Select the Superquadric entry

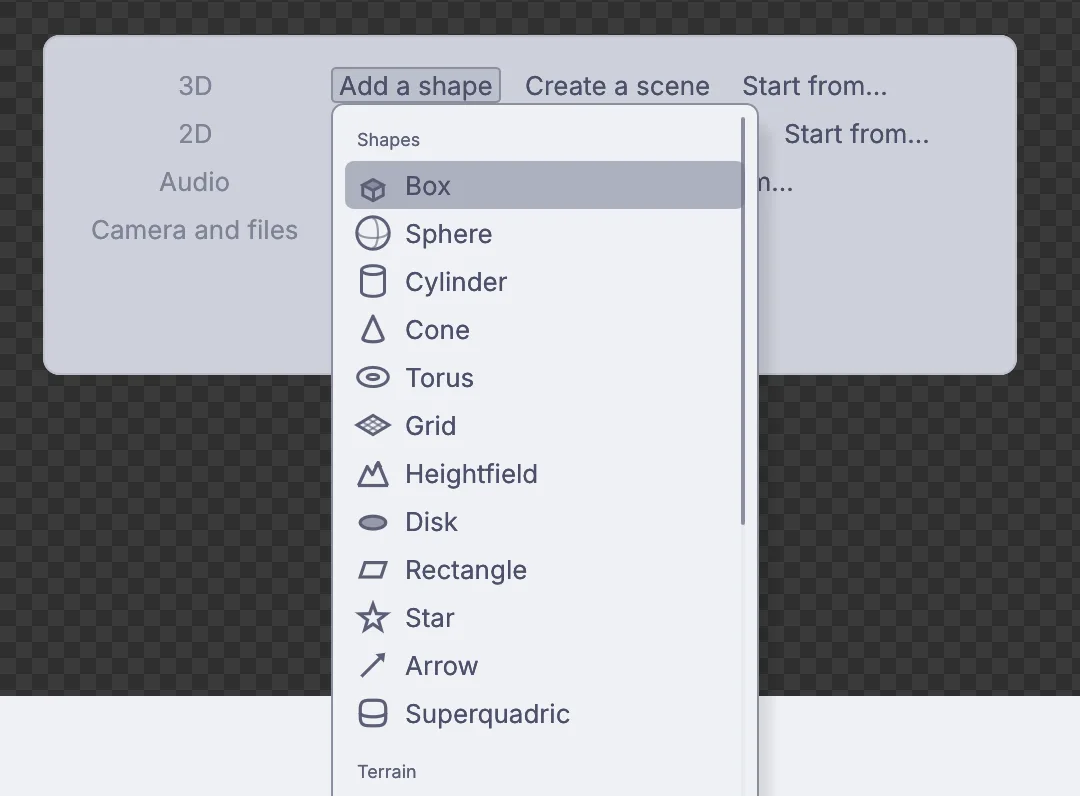click(x=544, y=714)
